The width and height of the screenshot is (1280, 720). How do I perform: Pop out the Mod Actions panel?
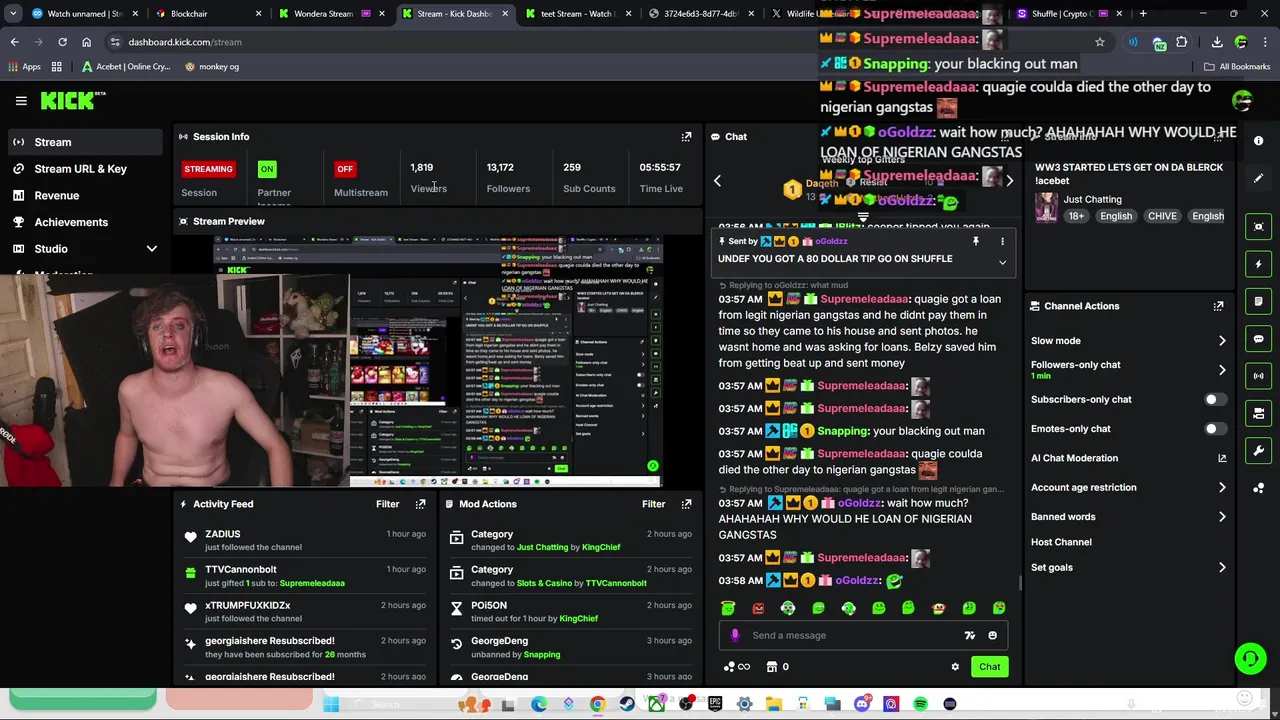coord(686,504)
